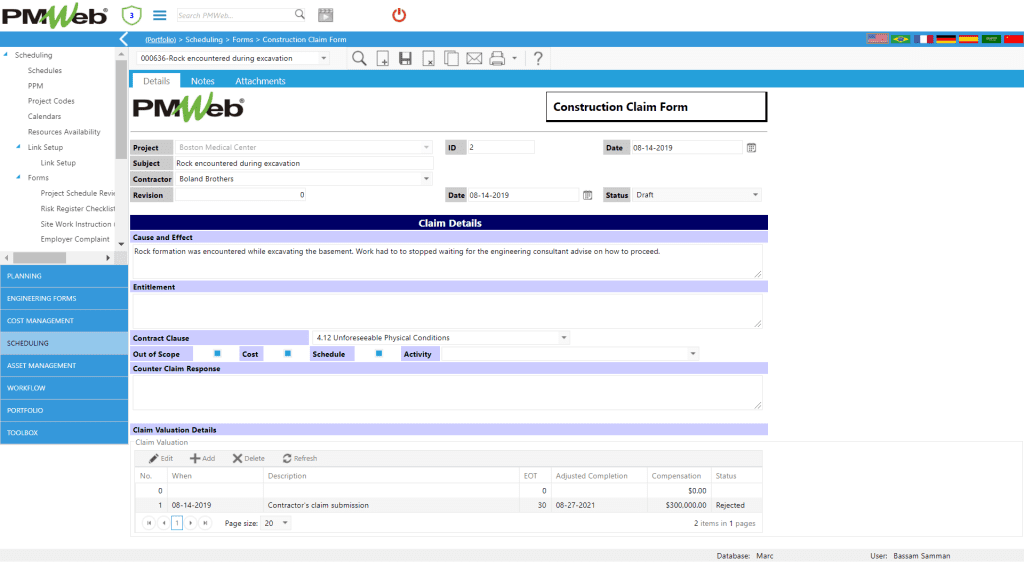Collapse the sidebar with the back chevron
Image resolution: width=1024 pixels, height=576 pixels.
pyautogui.click(x=123, y=39)
